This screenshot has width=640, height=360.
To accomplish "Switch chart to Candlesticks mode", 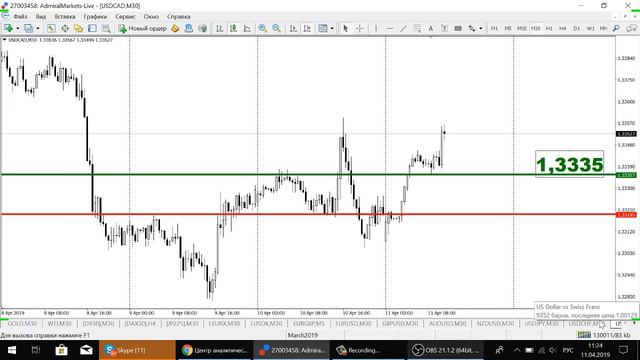I will pyautogui.click(x=233, y=28).
